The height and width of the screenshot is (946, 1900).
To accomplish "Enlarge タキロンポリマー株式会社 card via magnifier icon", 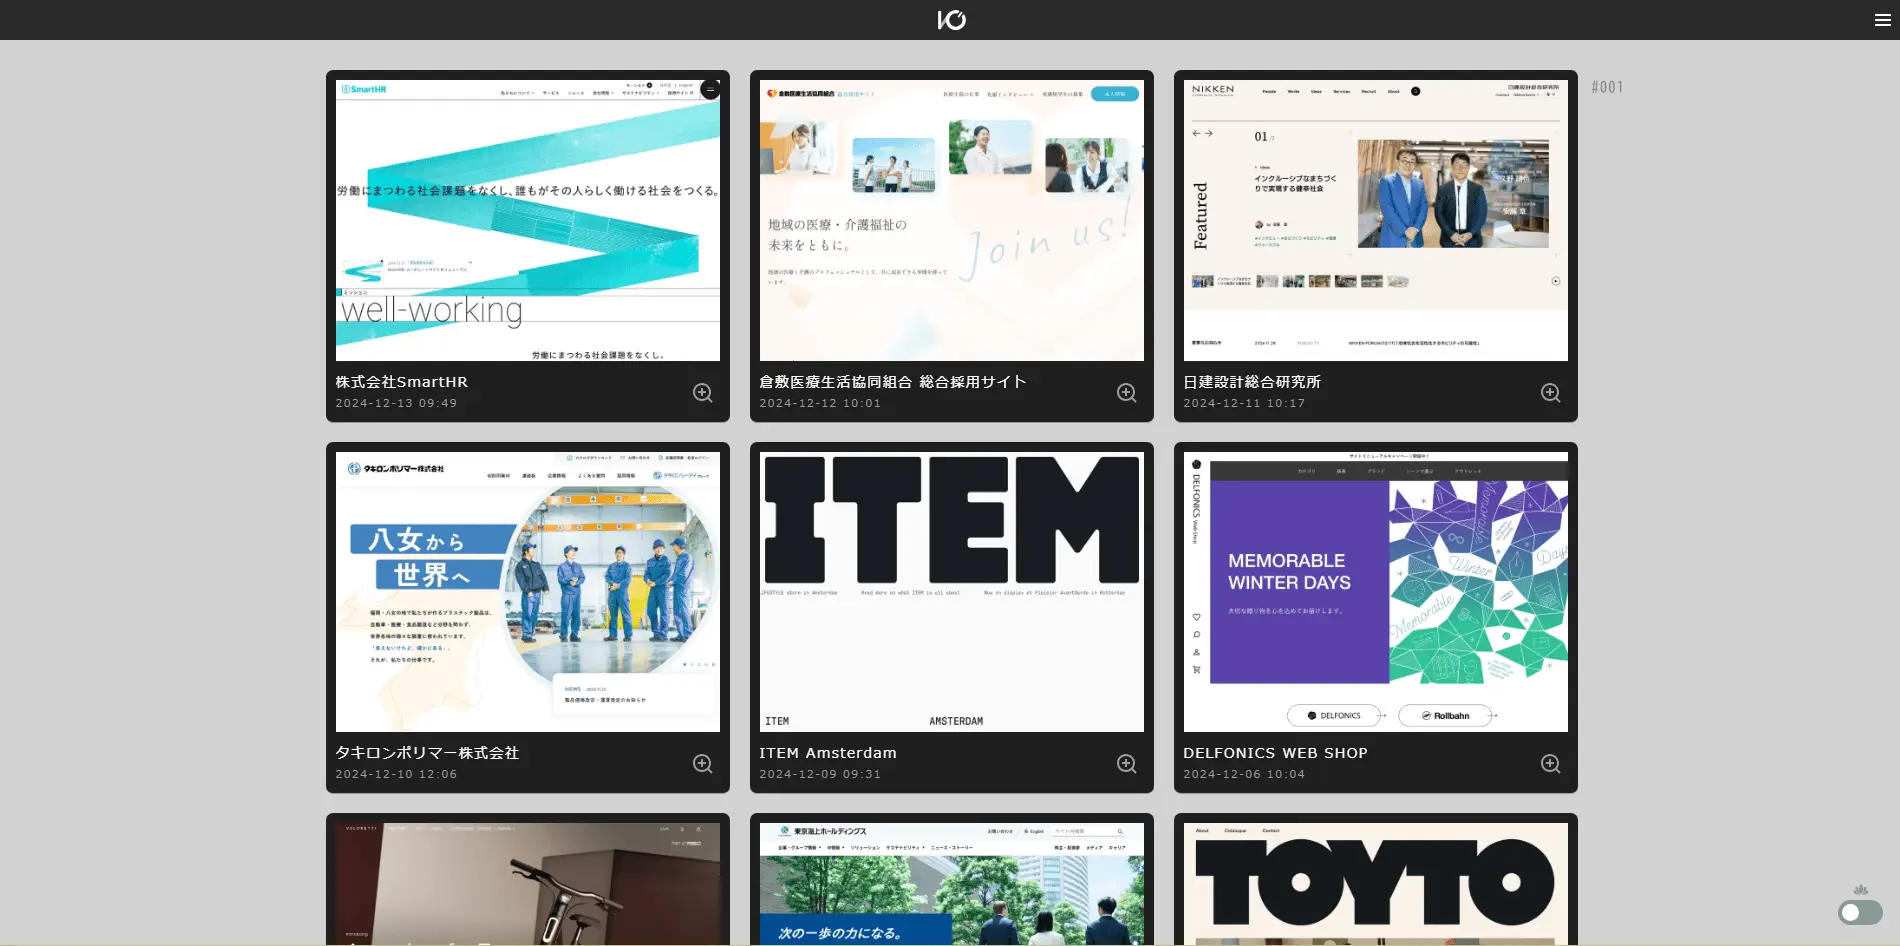I will click(703, 764).
